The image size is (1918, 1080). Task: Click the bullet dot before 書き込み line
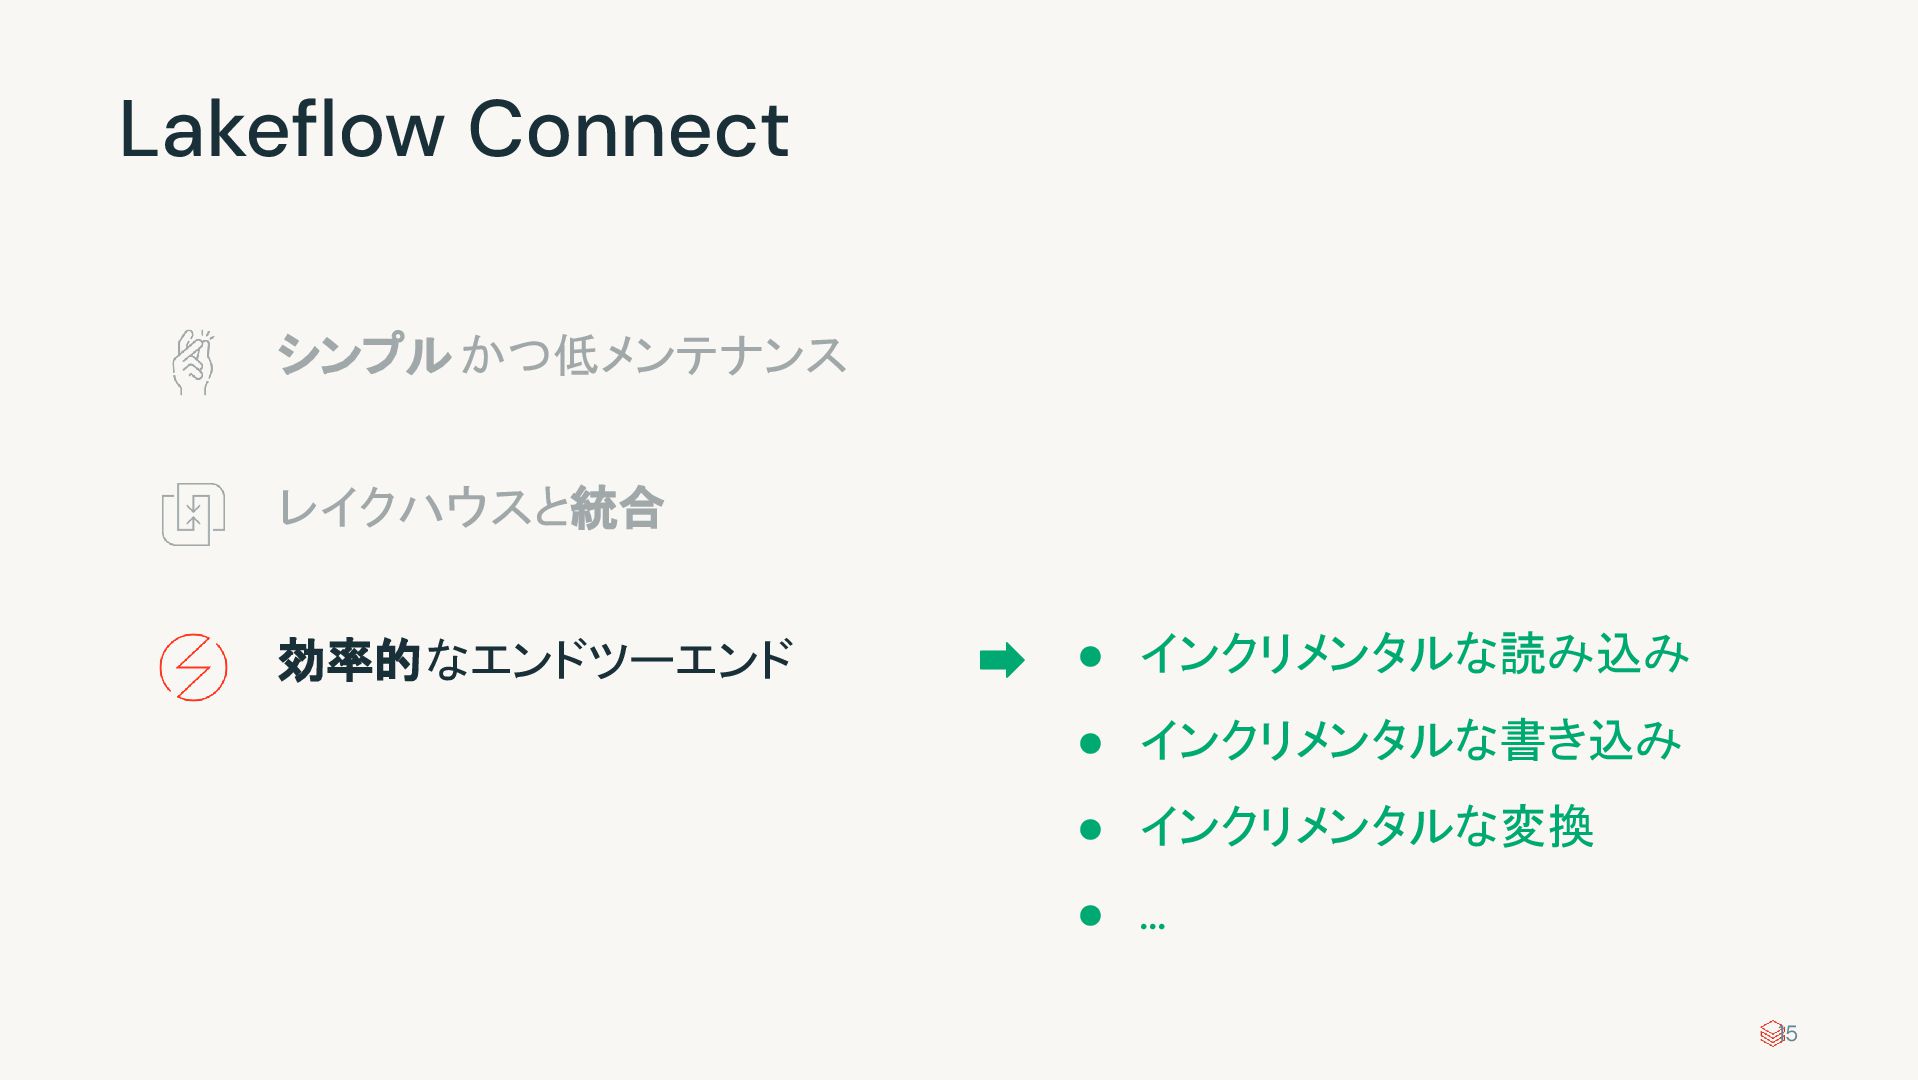(x=1091, y=743)
